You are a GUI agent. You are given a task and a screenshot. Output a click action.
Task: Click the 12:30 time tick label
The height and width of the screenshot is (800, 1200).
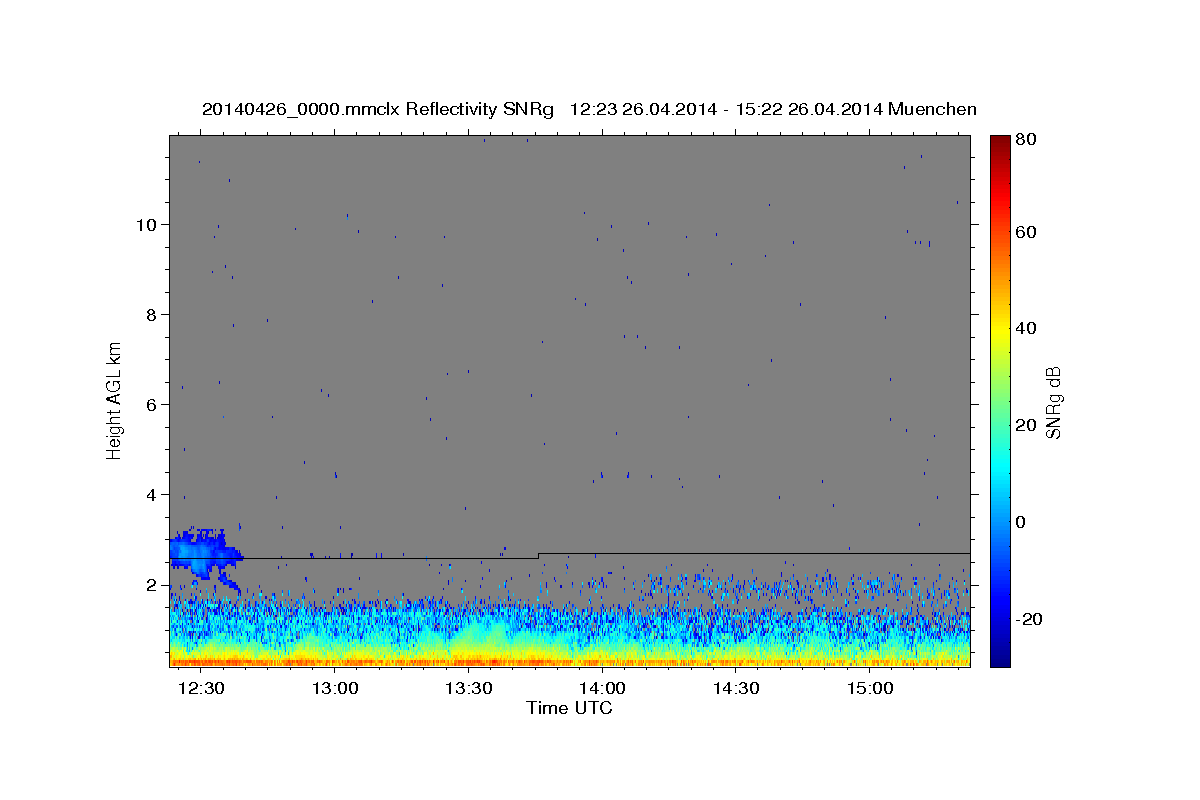pyautogui.click(x=202, y=689)
